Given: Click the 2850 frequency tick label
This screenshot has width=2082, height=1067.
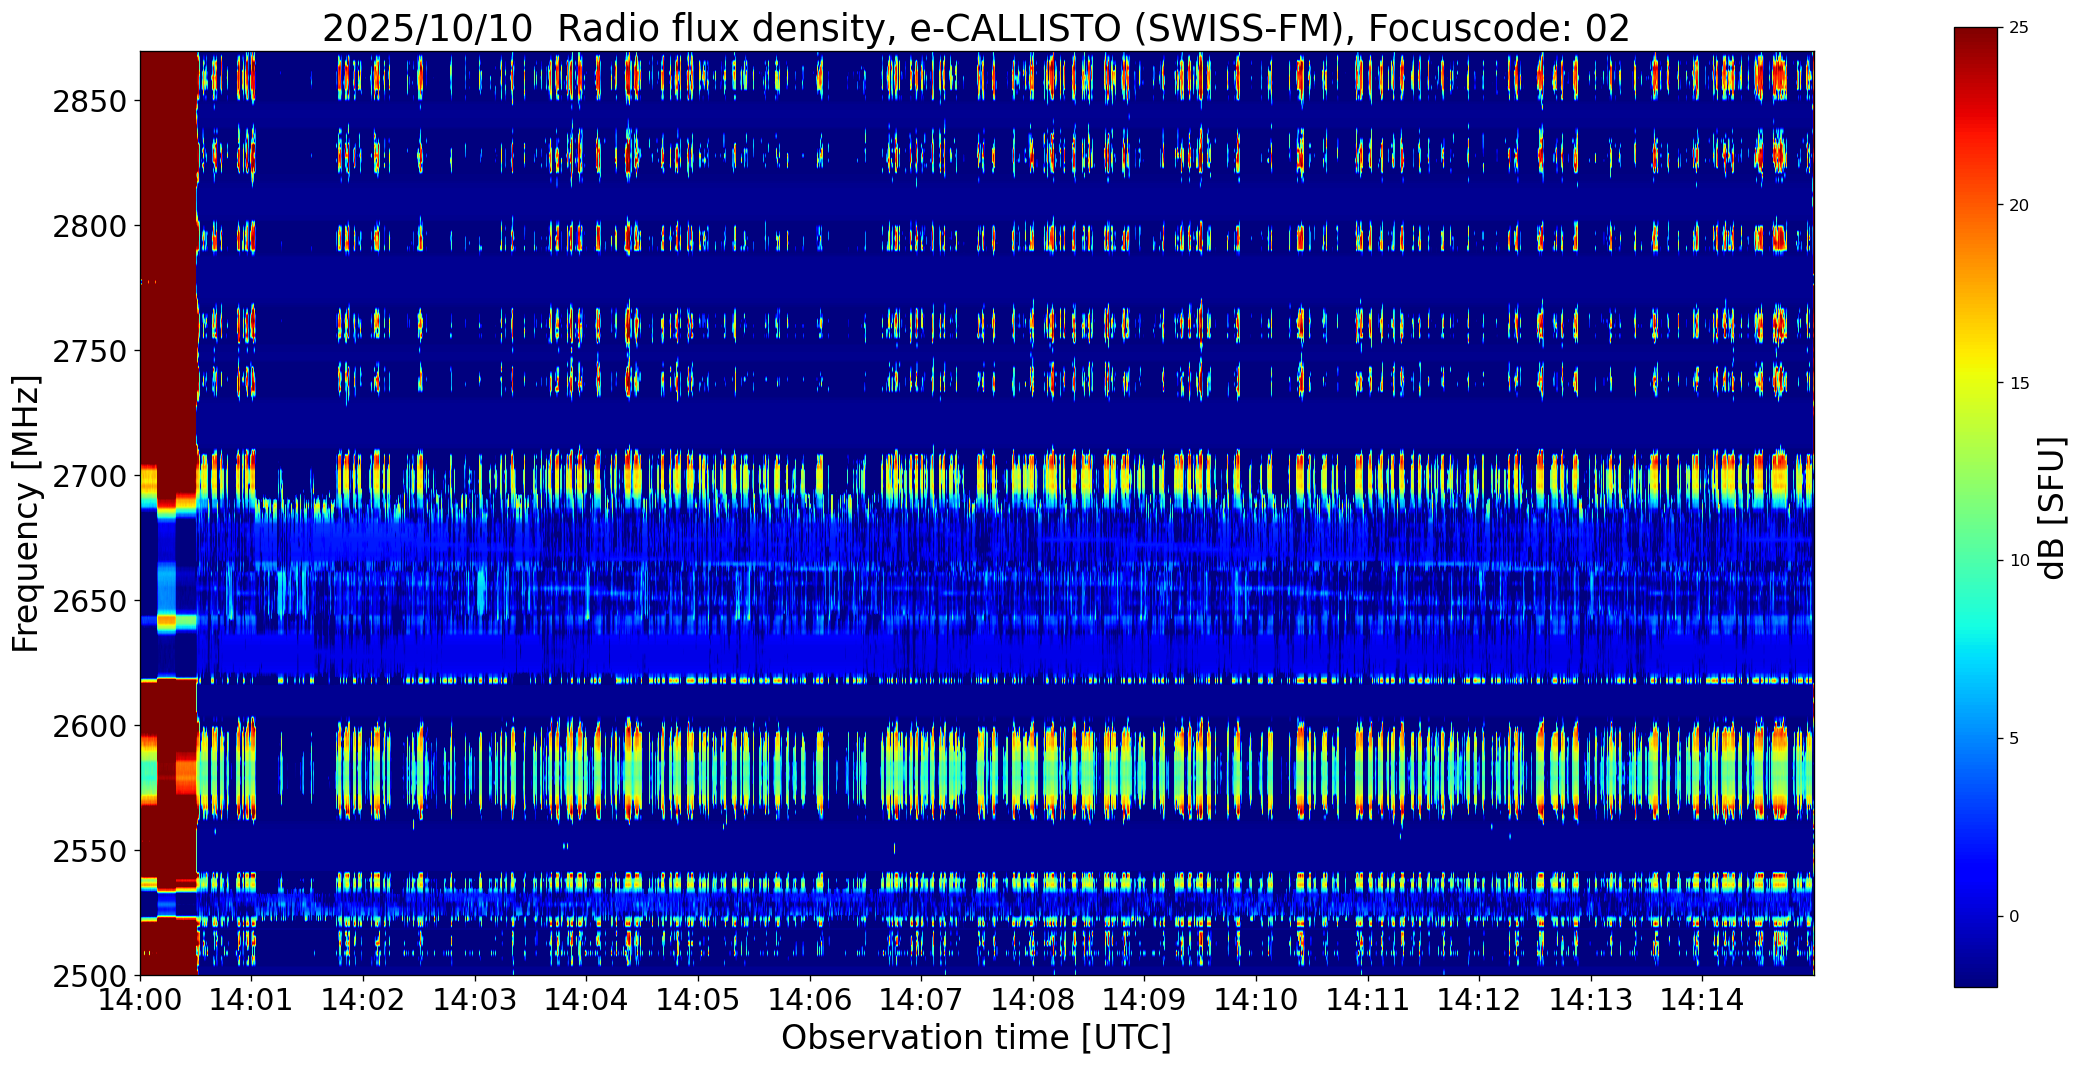Looking at the screenshot, I should coord(90,102).
